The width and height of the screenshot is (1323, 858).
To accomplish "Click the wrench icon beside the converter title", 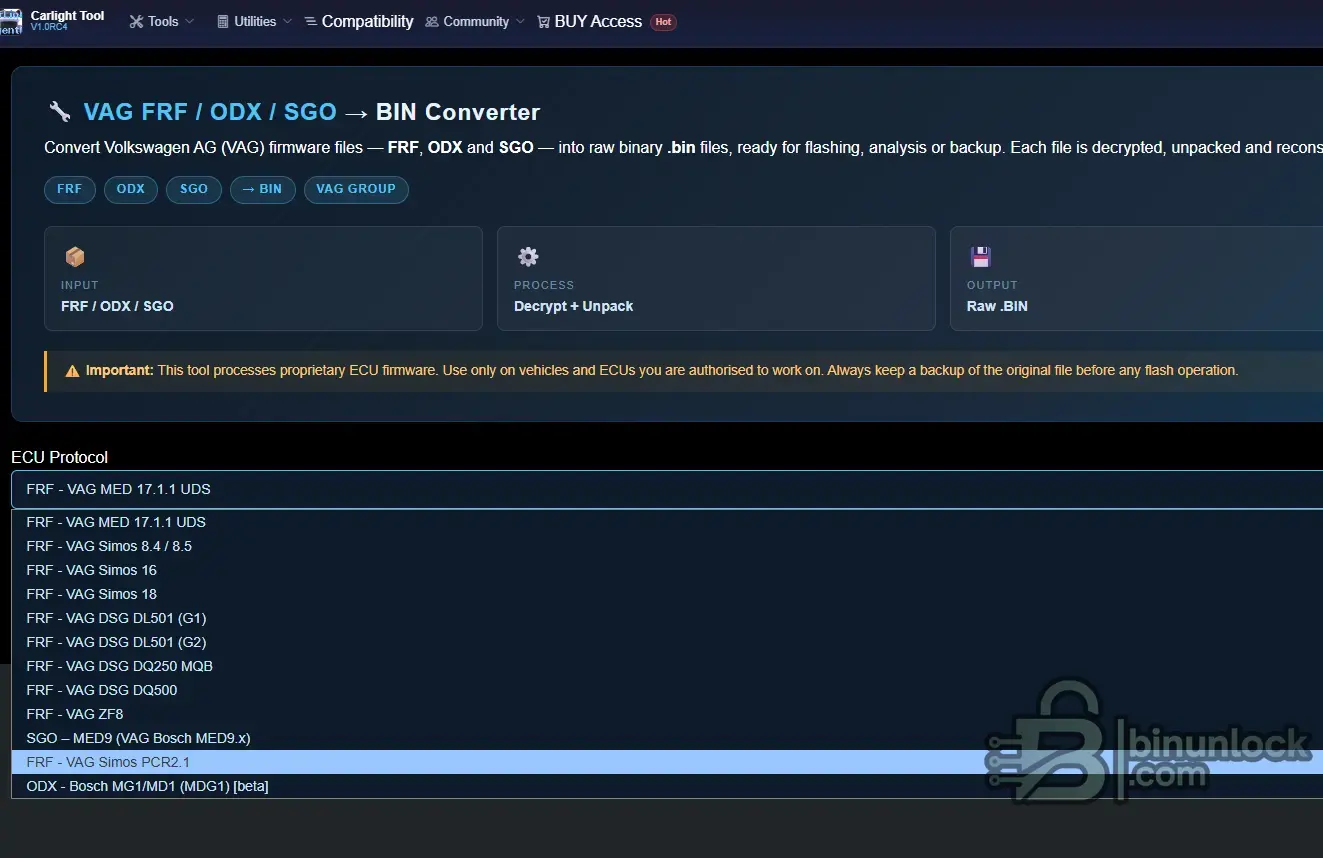I will click(x=60, y=112).
